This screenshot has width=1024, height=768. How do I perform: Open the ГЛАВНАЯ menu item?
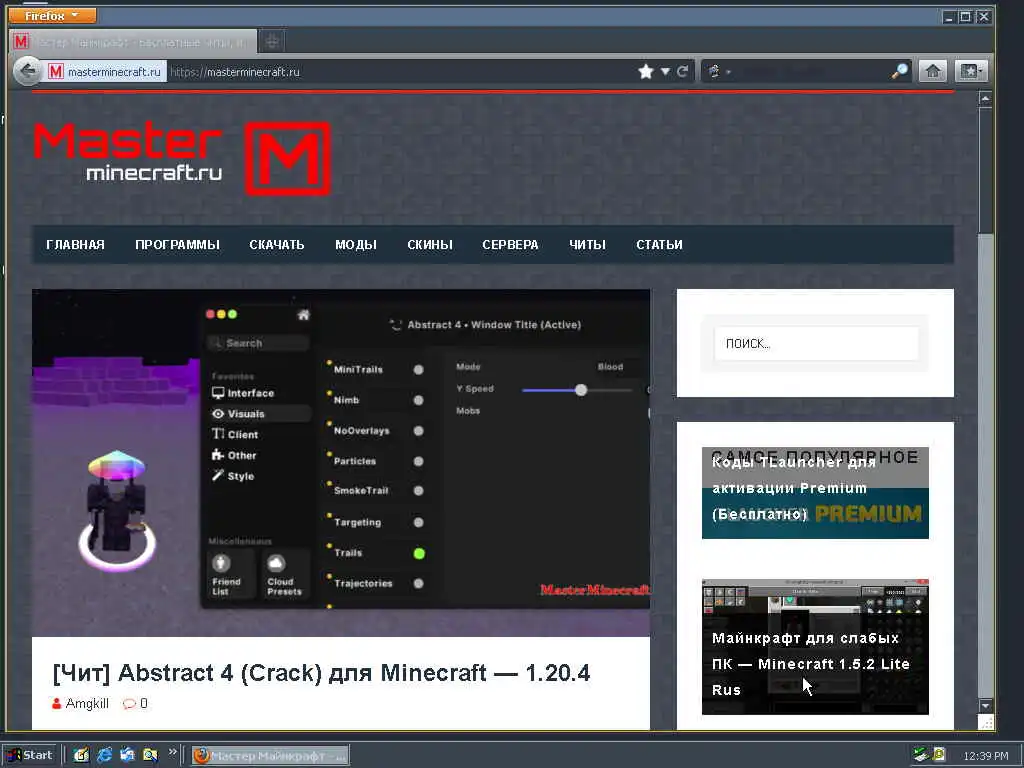(75, 245)
